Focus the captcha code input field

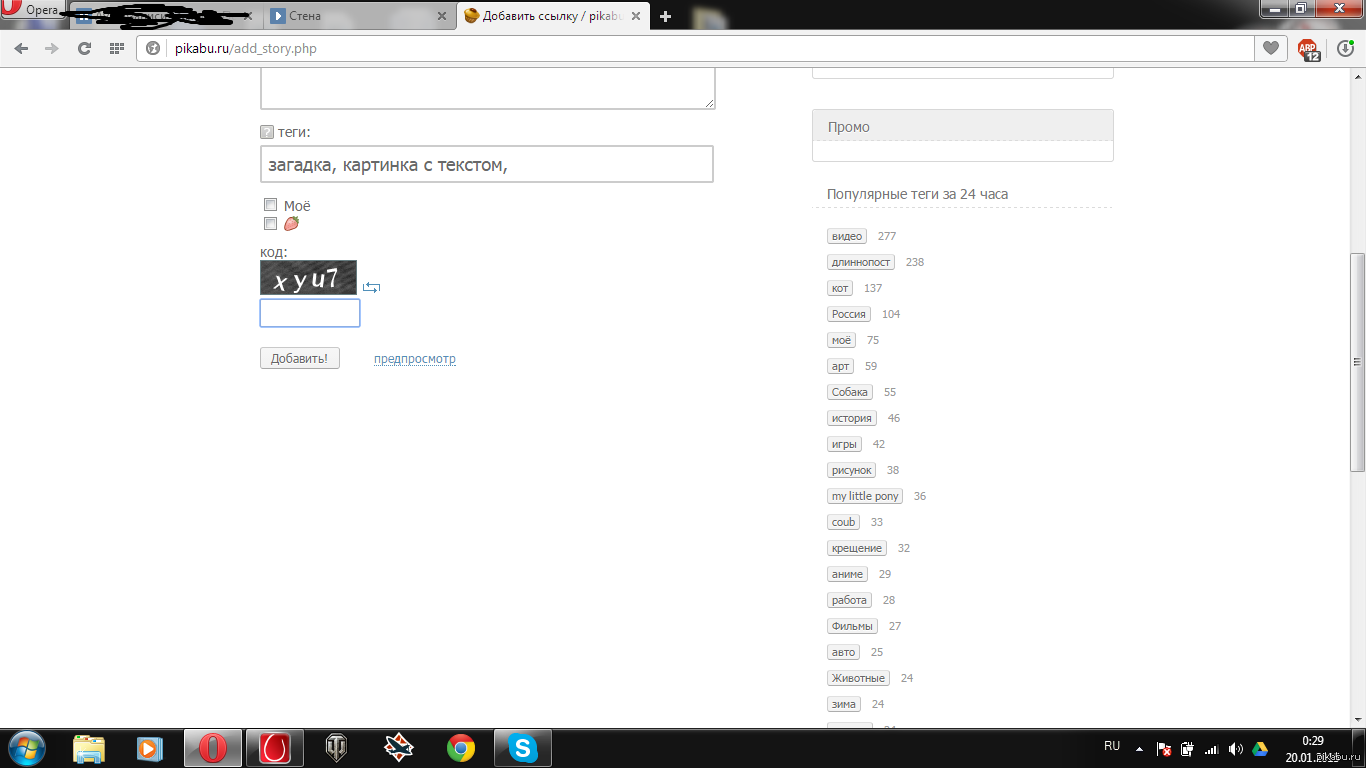[x=309, y=313]
